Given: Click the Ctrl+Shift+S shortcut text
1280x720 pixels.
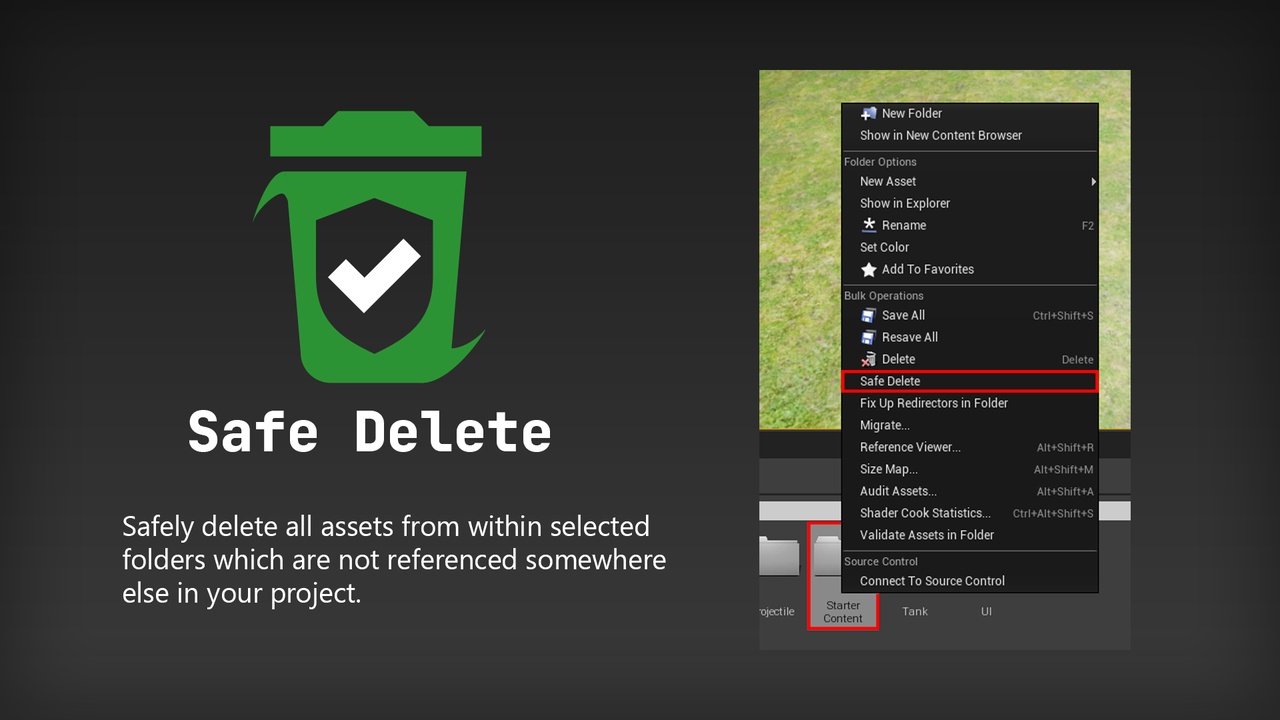Looking at the screenshot, I should [1063, 316].
